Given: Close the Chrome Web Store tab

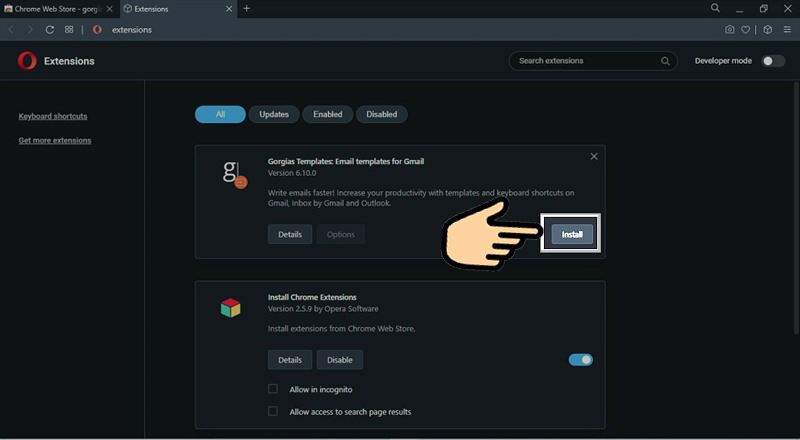Looking at the screenshot, I should pos(109,9).
